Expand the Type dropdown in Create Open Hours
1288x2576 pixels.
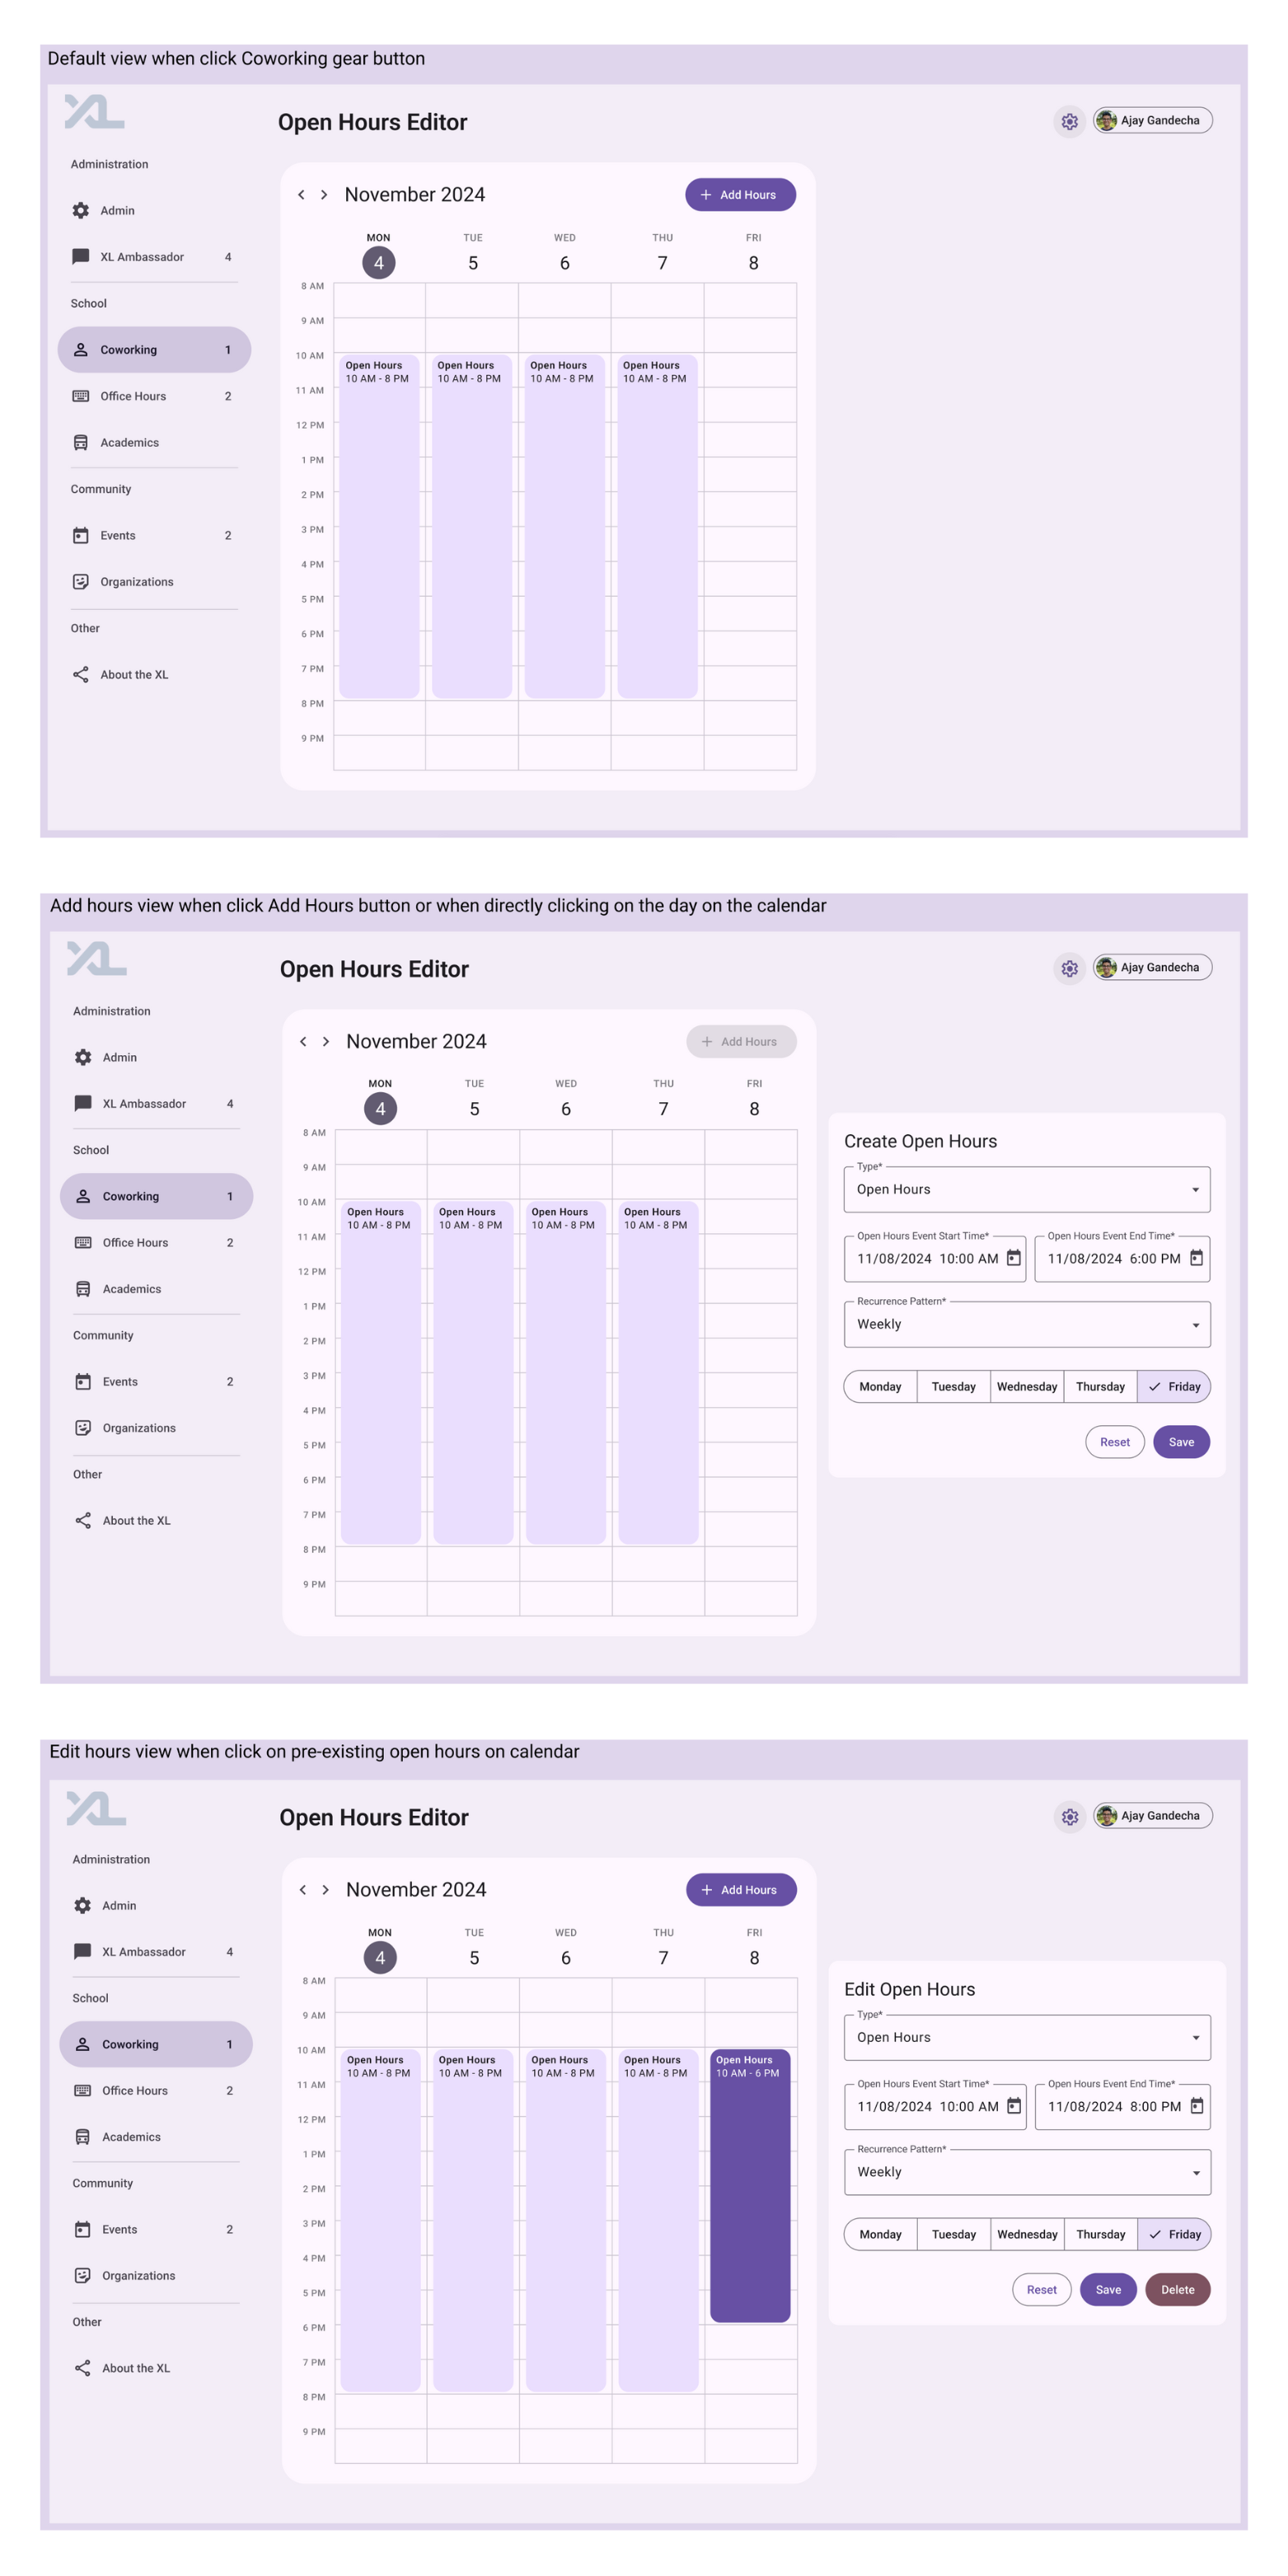pyautogui.click(x=1027, y=1189)
